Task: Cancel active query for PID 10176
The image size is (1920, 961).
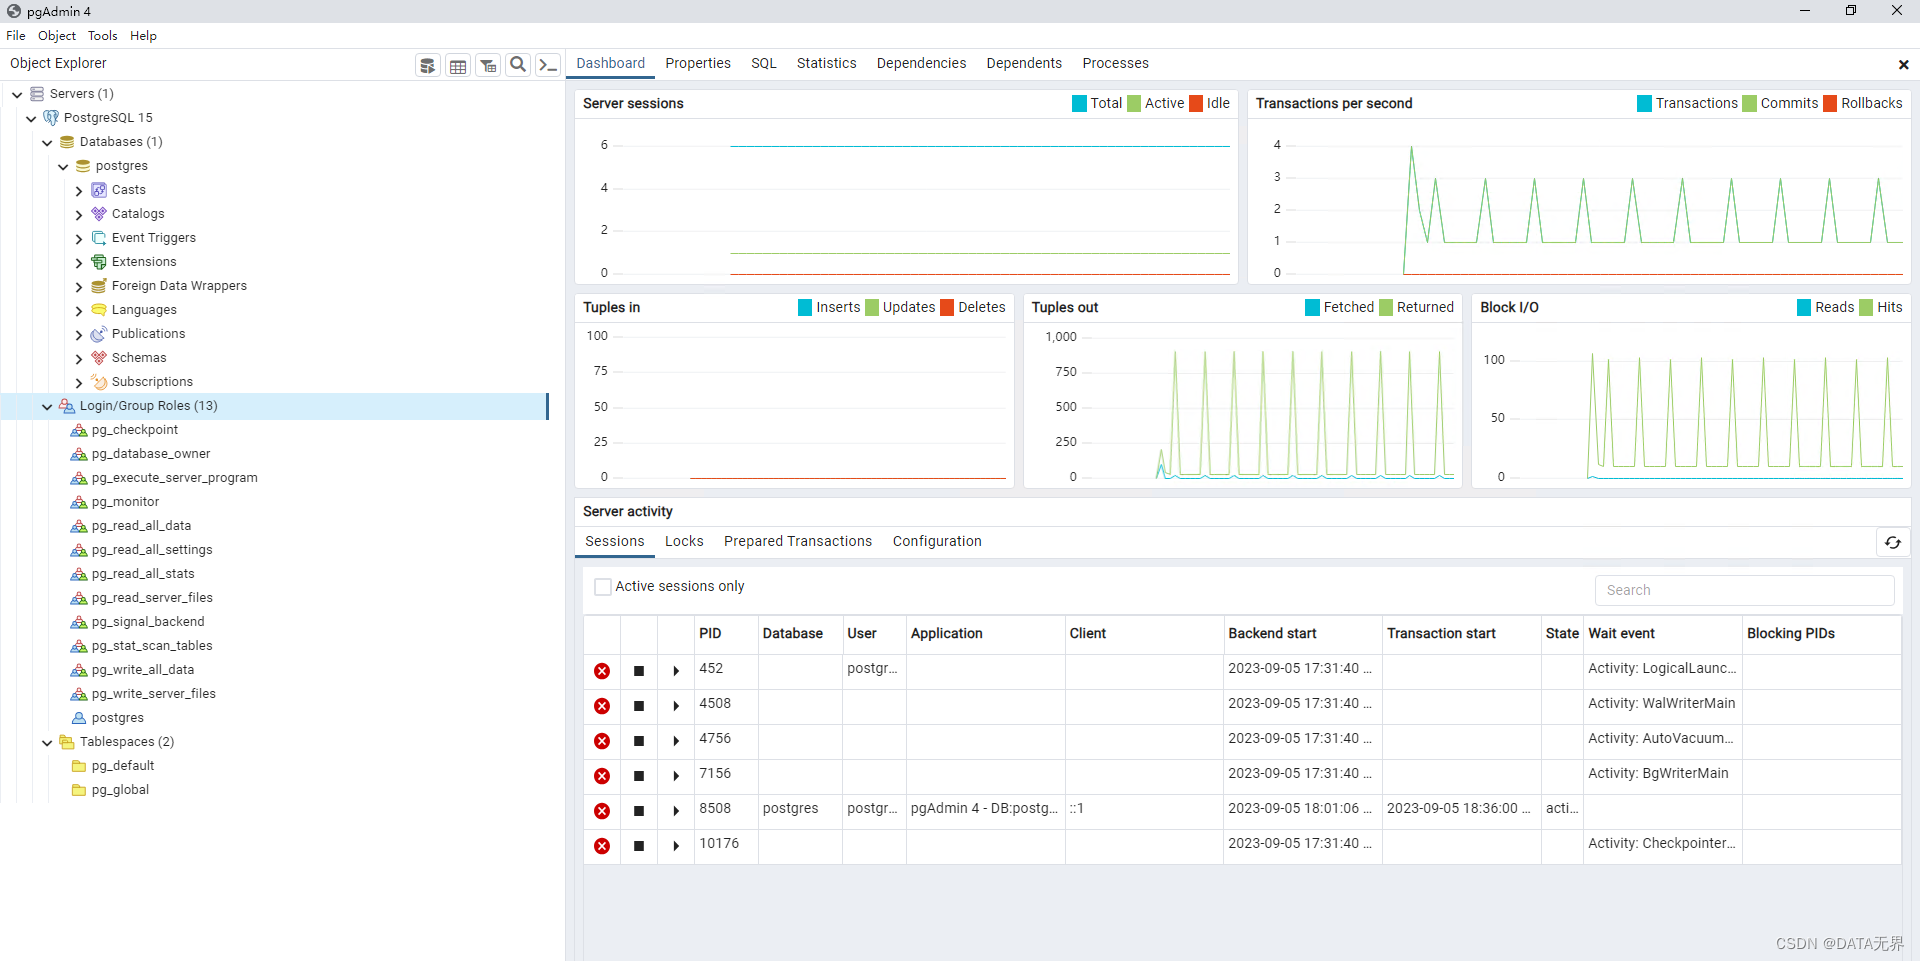Action: (x=639, y=846)
